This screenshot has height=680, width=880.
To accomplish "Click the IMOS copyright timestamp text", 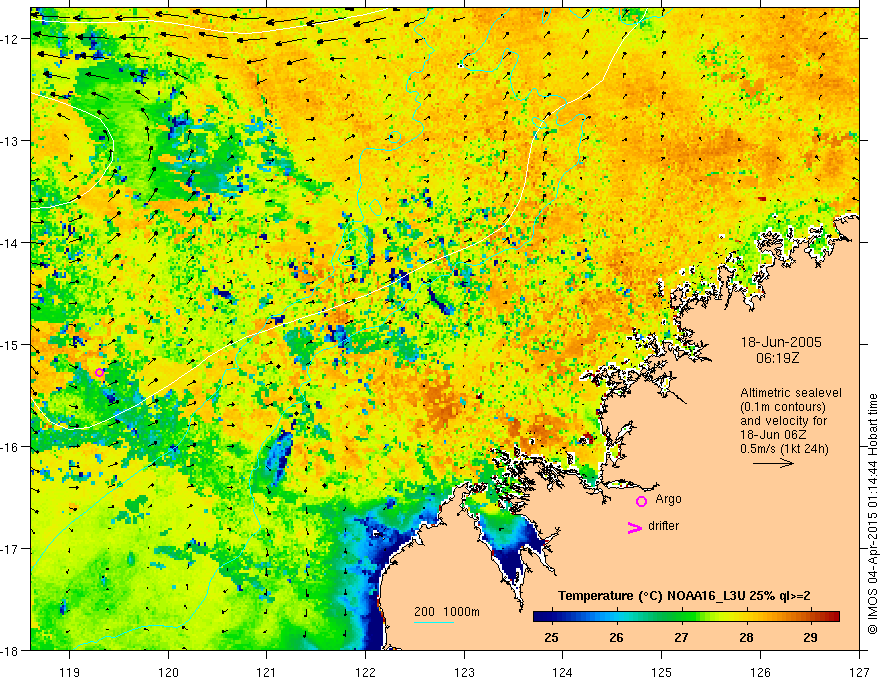I will coord(872,513).
